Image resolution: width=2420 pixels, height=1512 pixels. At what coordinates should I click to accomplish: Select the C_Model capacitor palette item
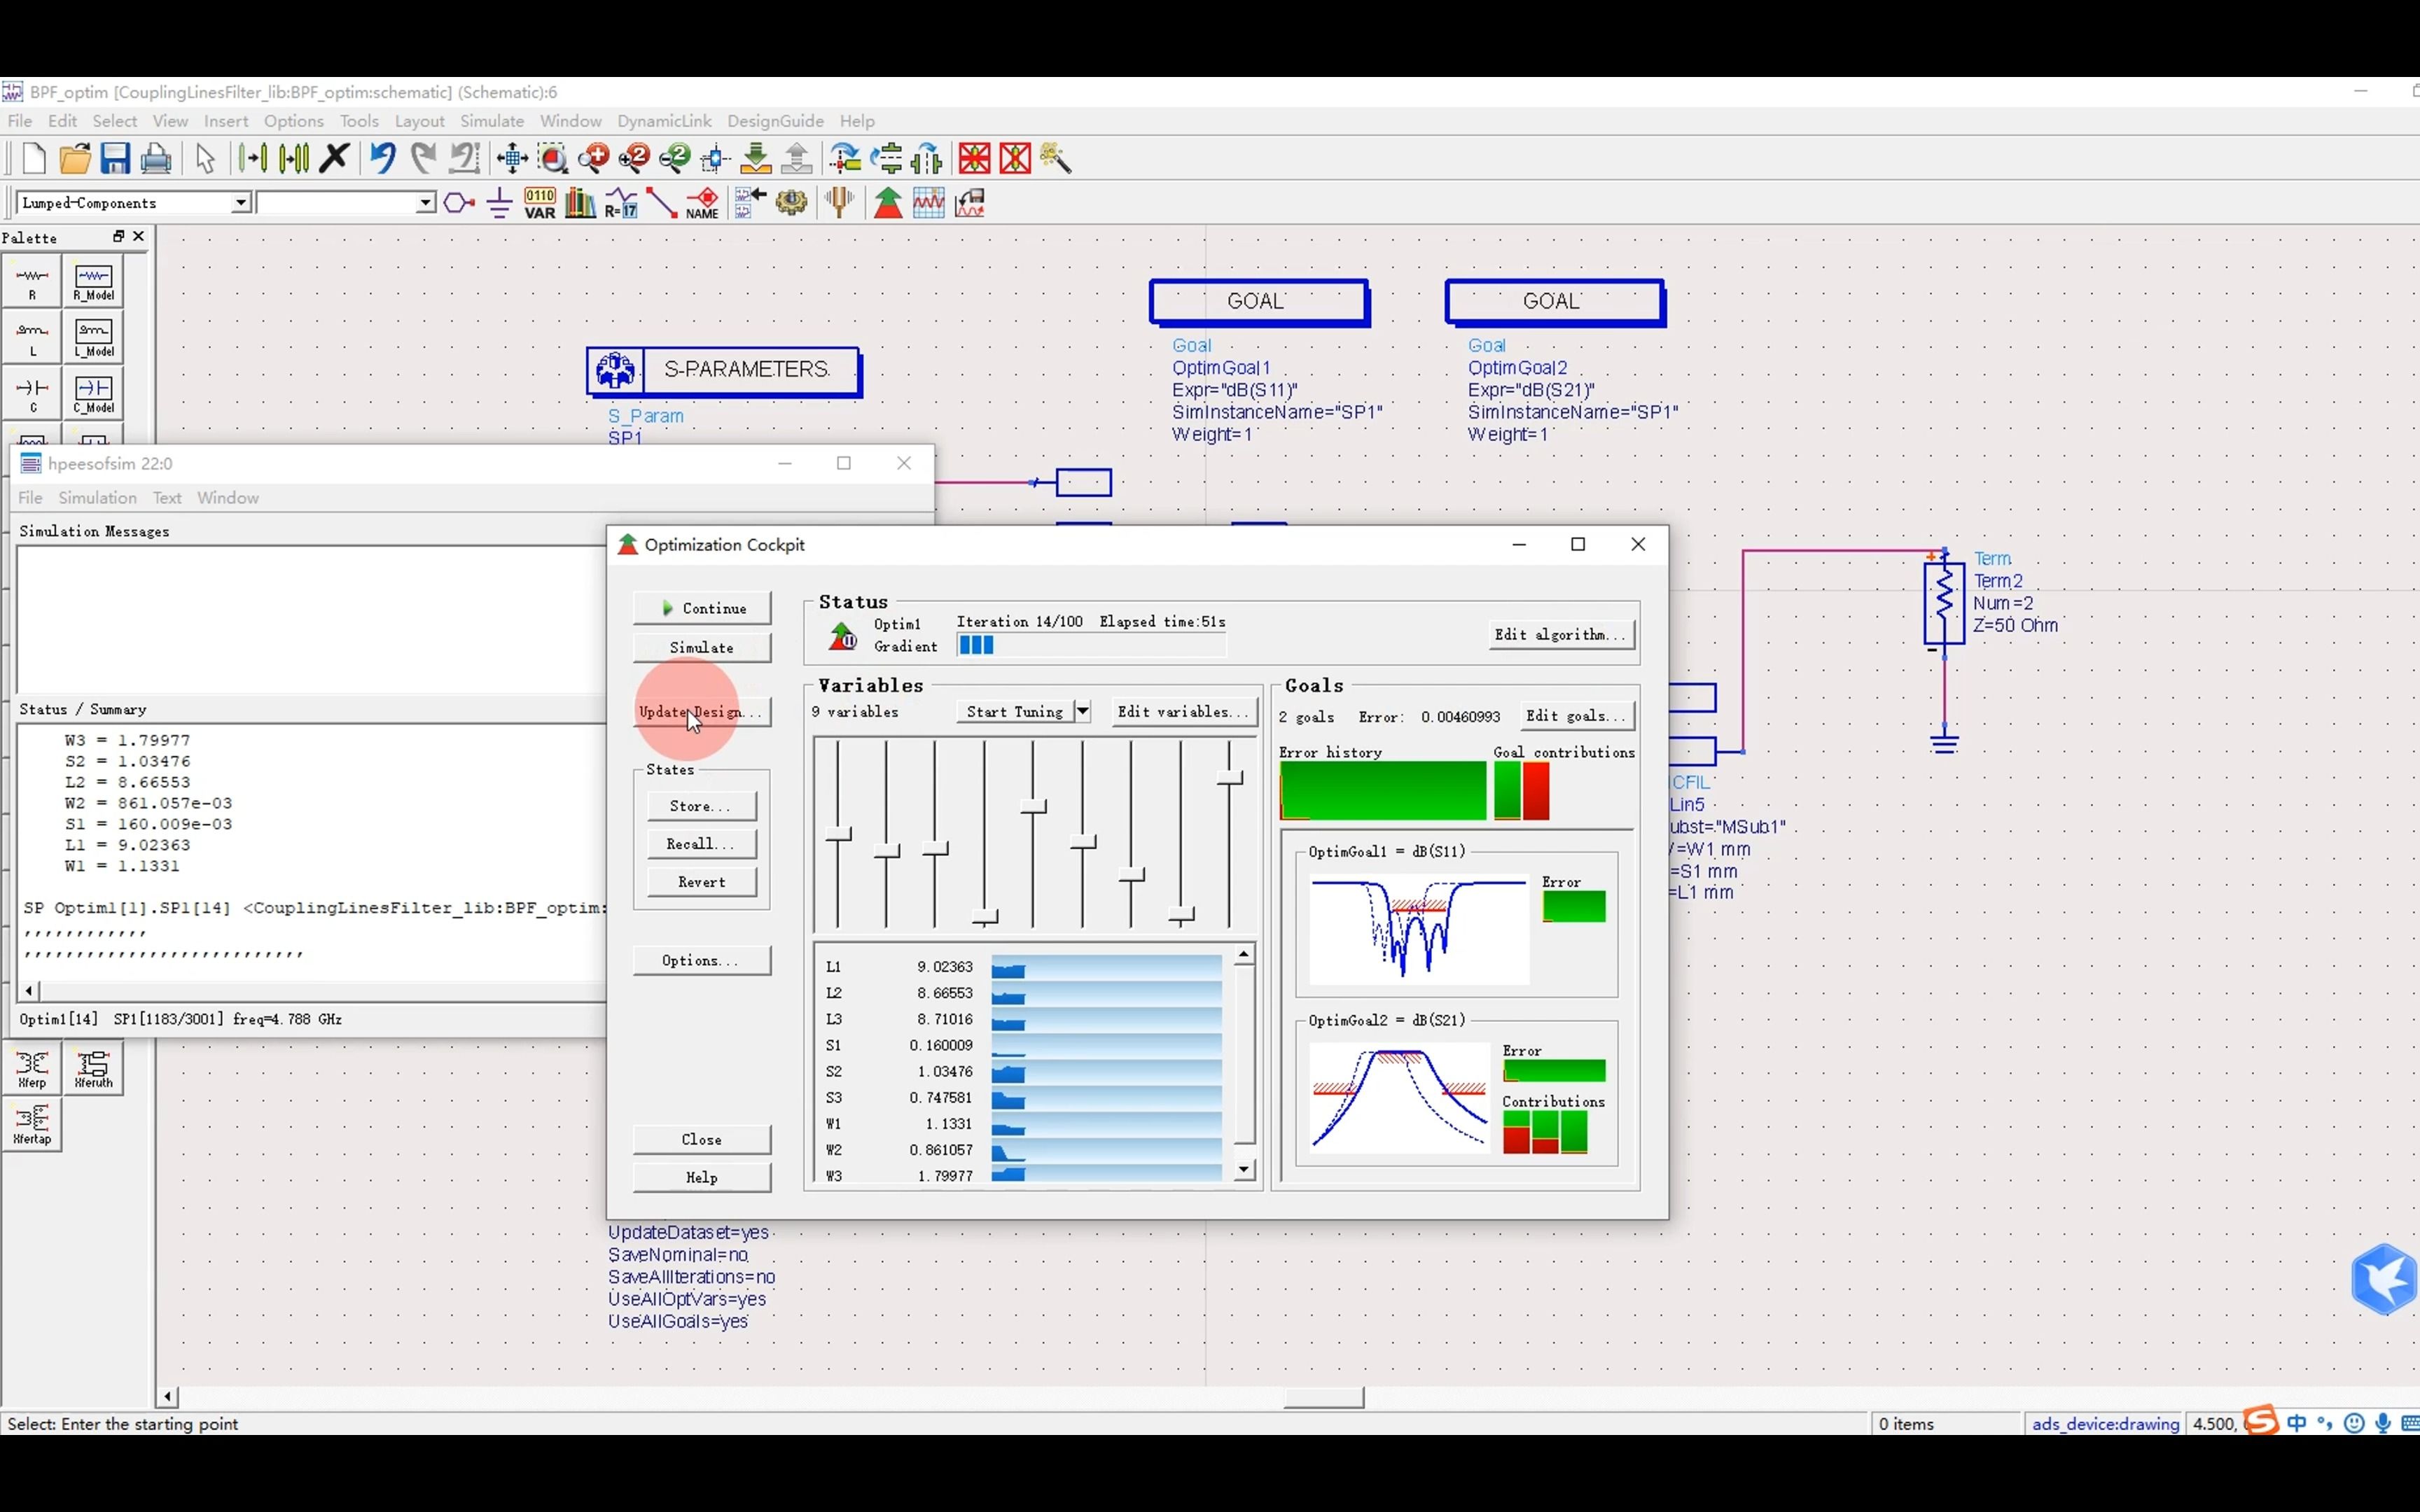coord(94,394)
